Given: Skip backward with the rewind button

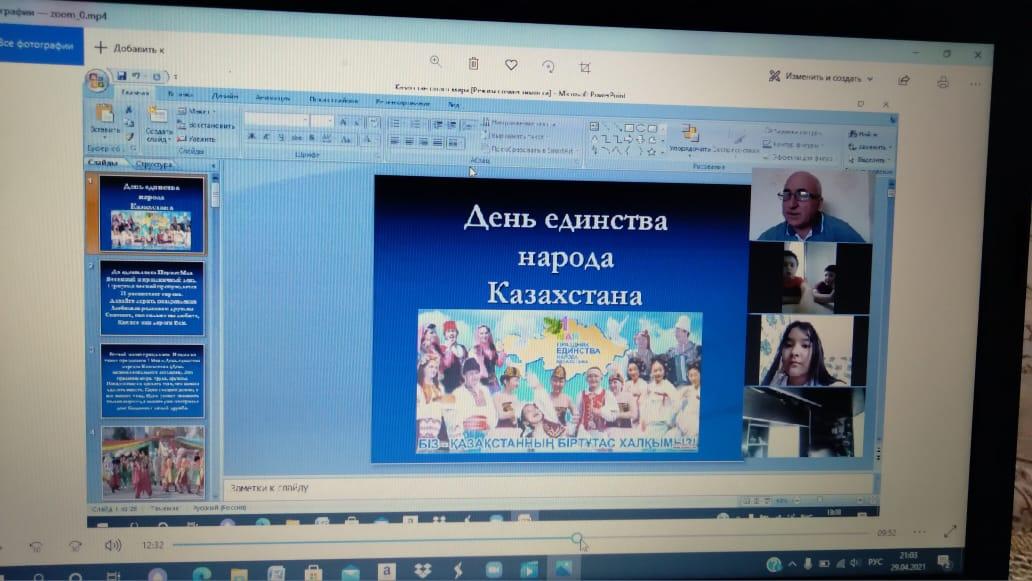Looking at the screenshot, I should click(36, 545).
